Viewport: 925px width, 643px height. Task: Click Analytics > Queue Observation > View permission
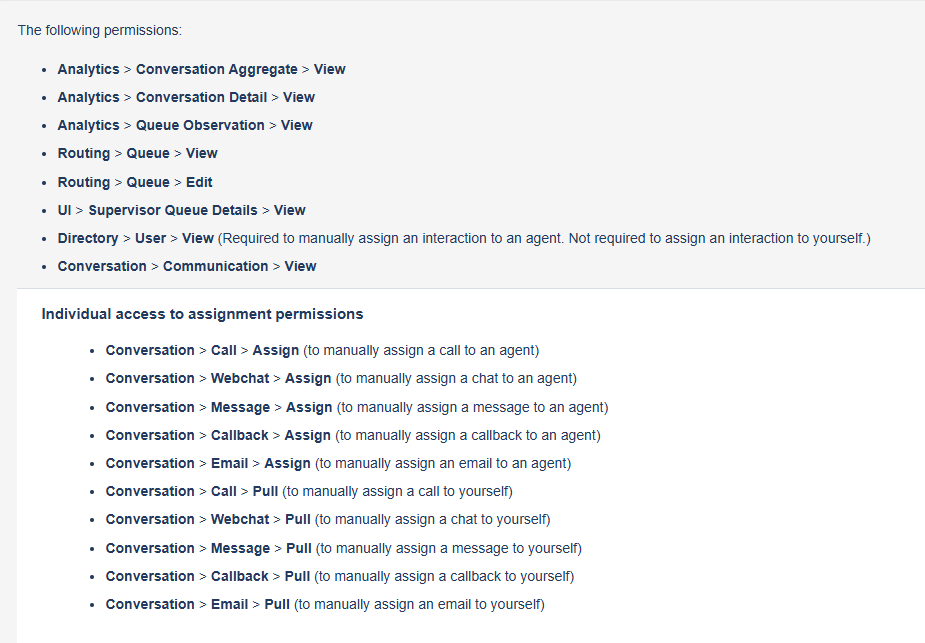point(185,125)
